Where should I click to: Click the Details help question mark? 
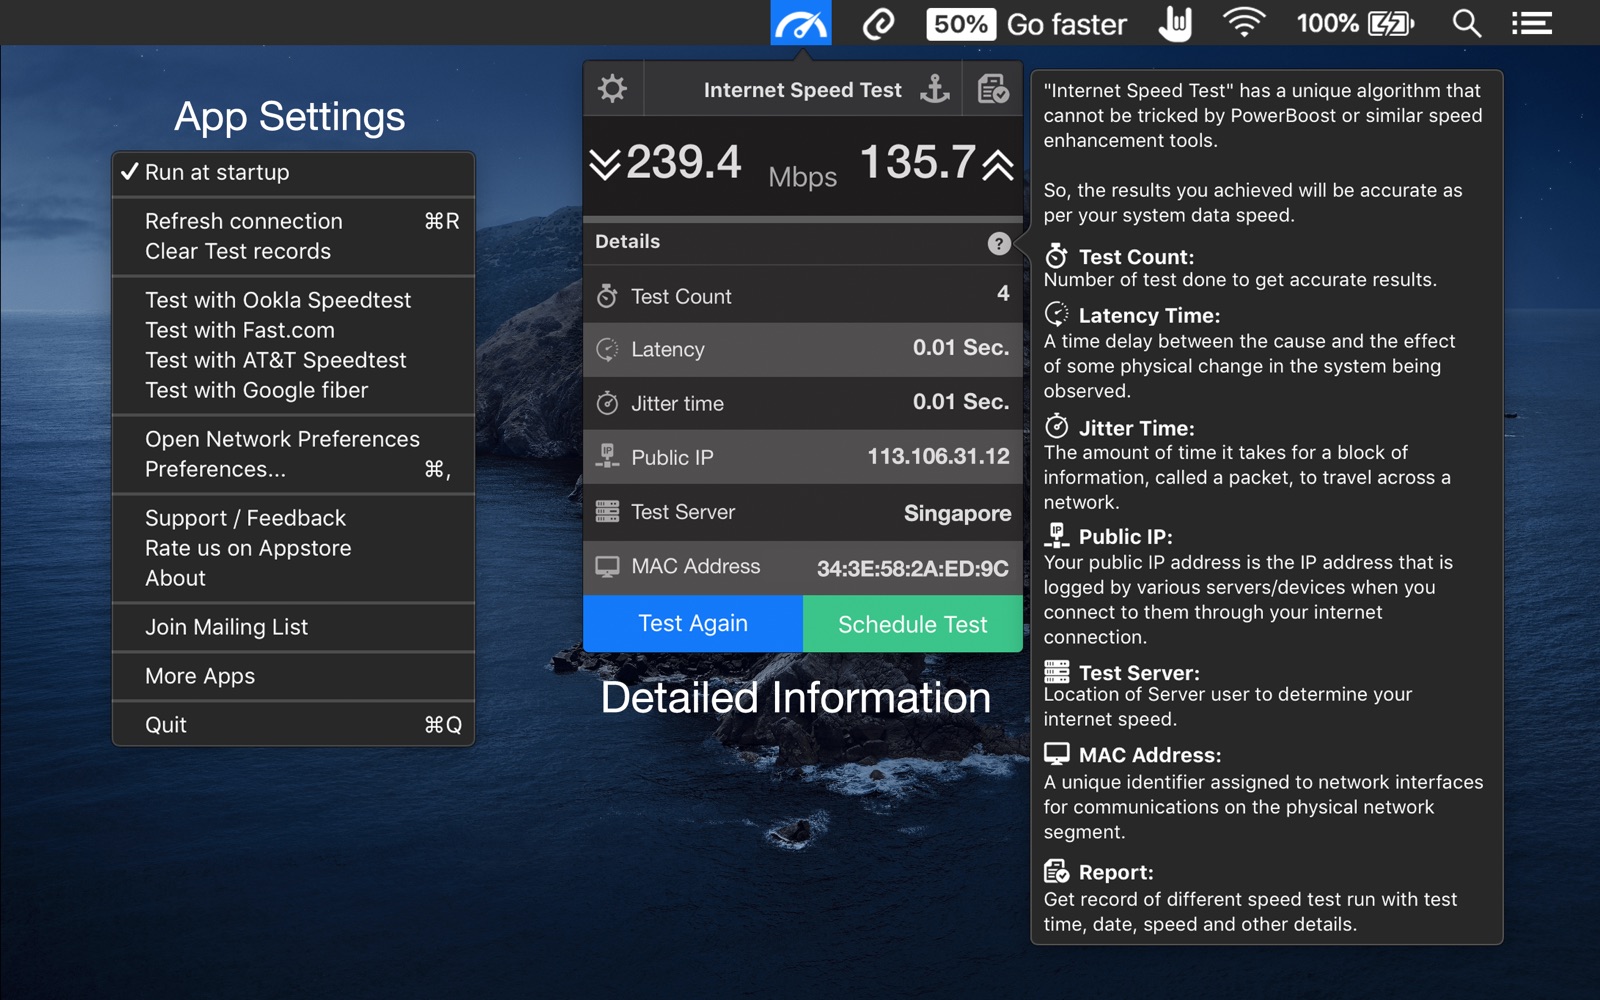click(x=998, y=243)
